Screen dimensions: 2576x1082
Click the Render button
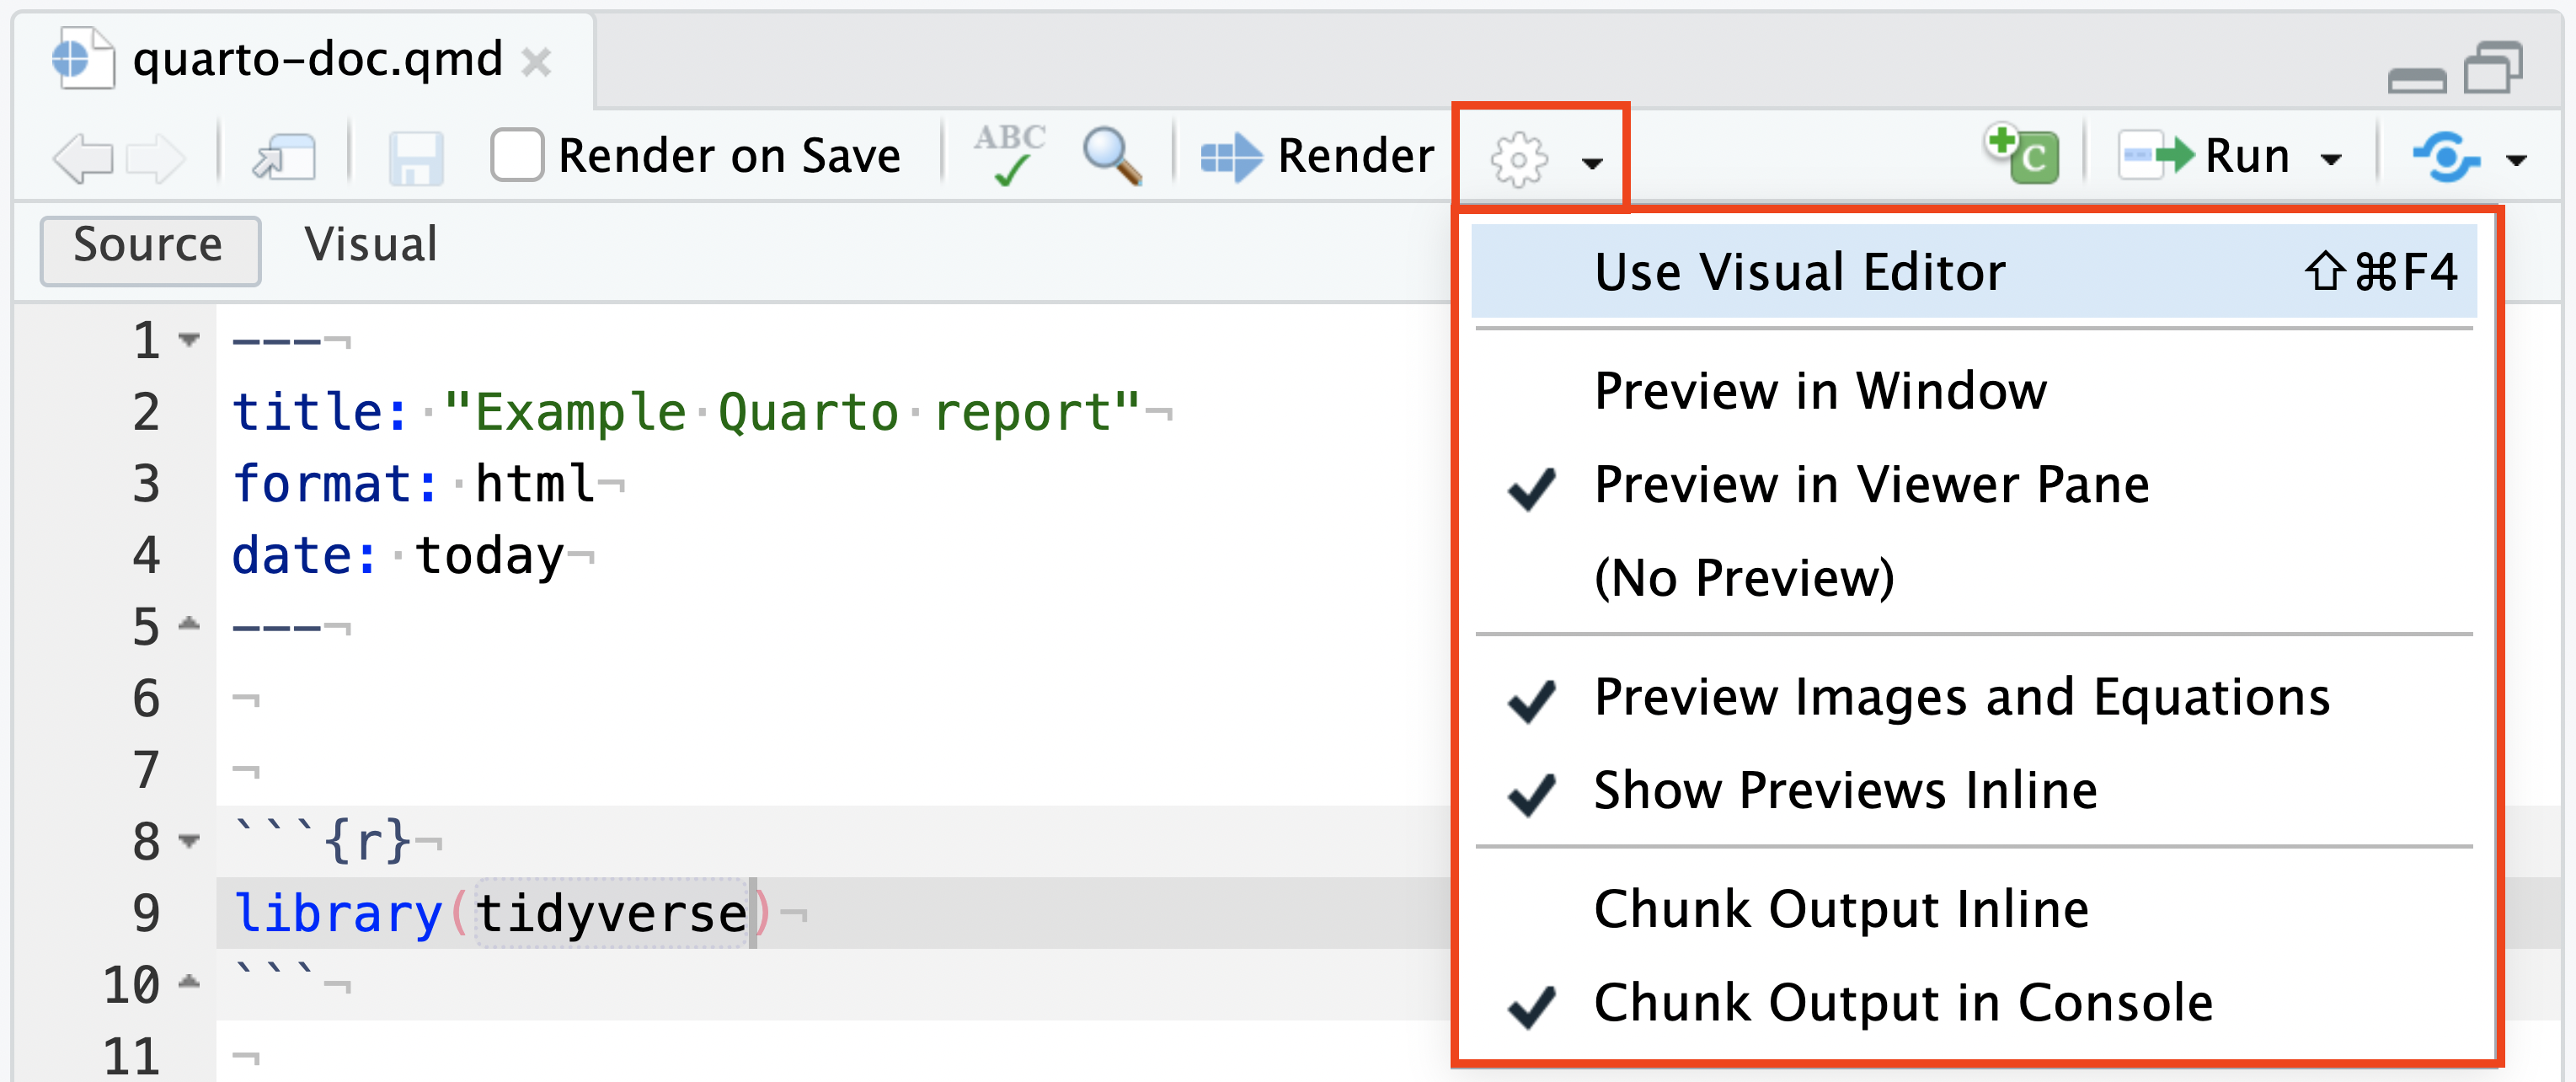tap(1317, 157)
